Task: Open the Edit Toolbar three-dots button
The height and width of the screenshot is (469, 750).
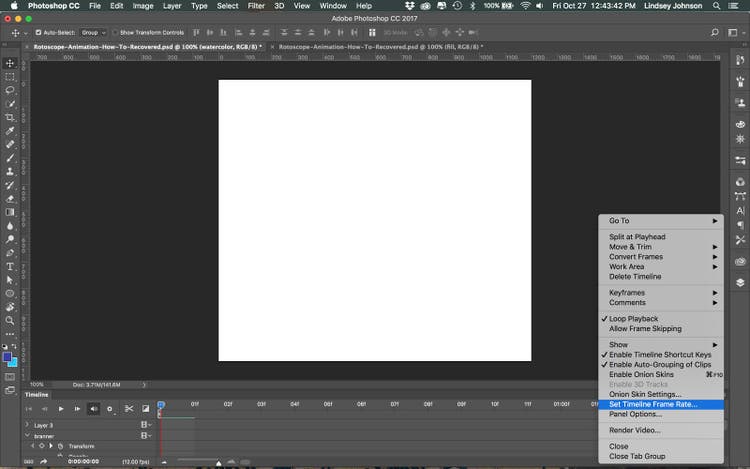Action: 10,334
